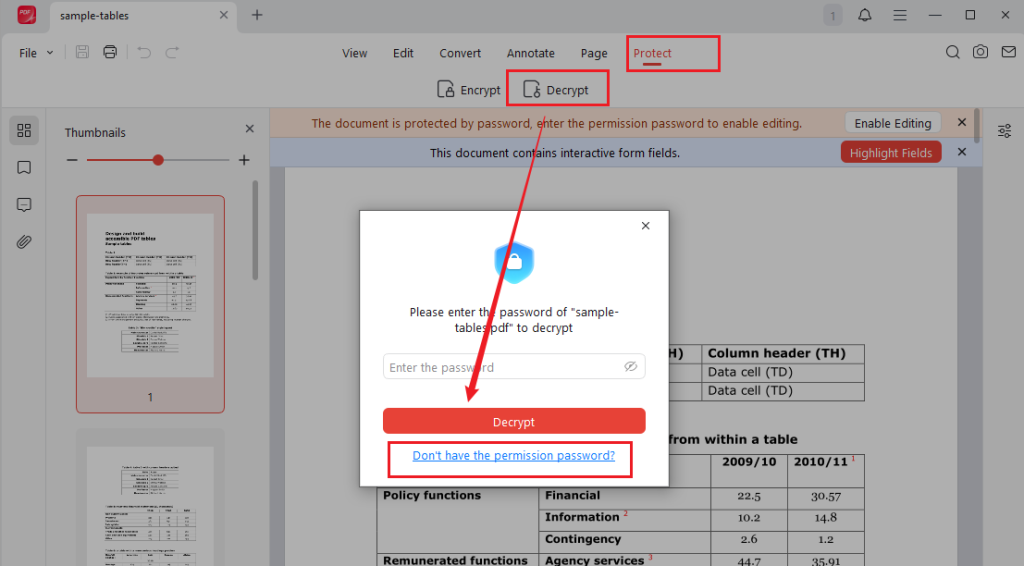The image size is (1024, 566).
Task: Take a screenshot with camera icon
Action: [x=980, y=52]
